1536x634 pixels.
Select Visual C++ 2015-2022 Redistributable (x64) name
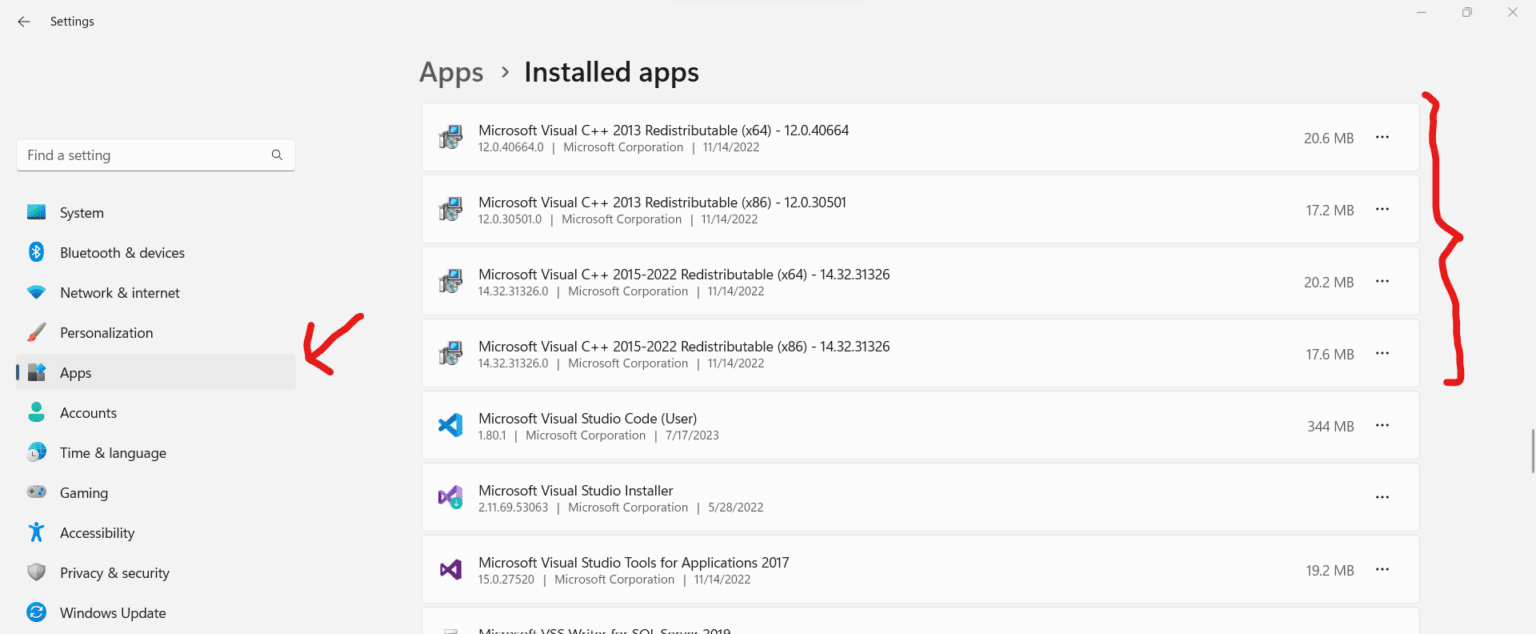[x=684, y=274]
